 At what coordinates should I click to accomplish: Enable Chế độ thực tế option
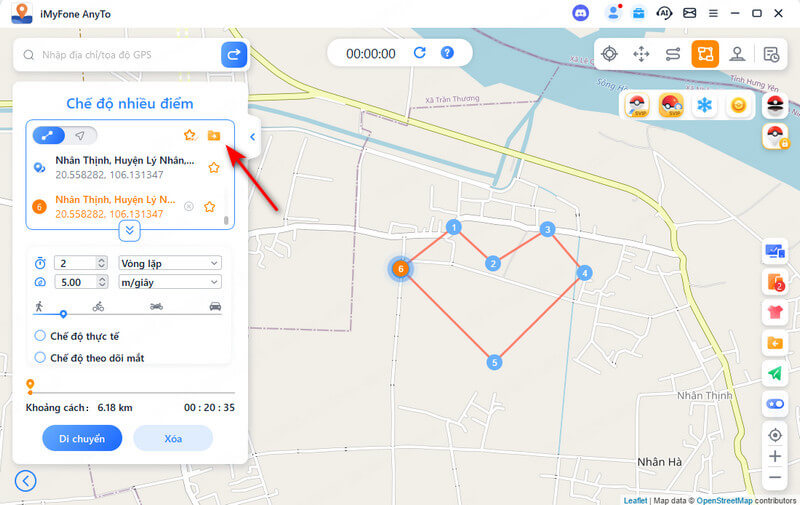click(x=41, y=336)
